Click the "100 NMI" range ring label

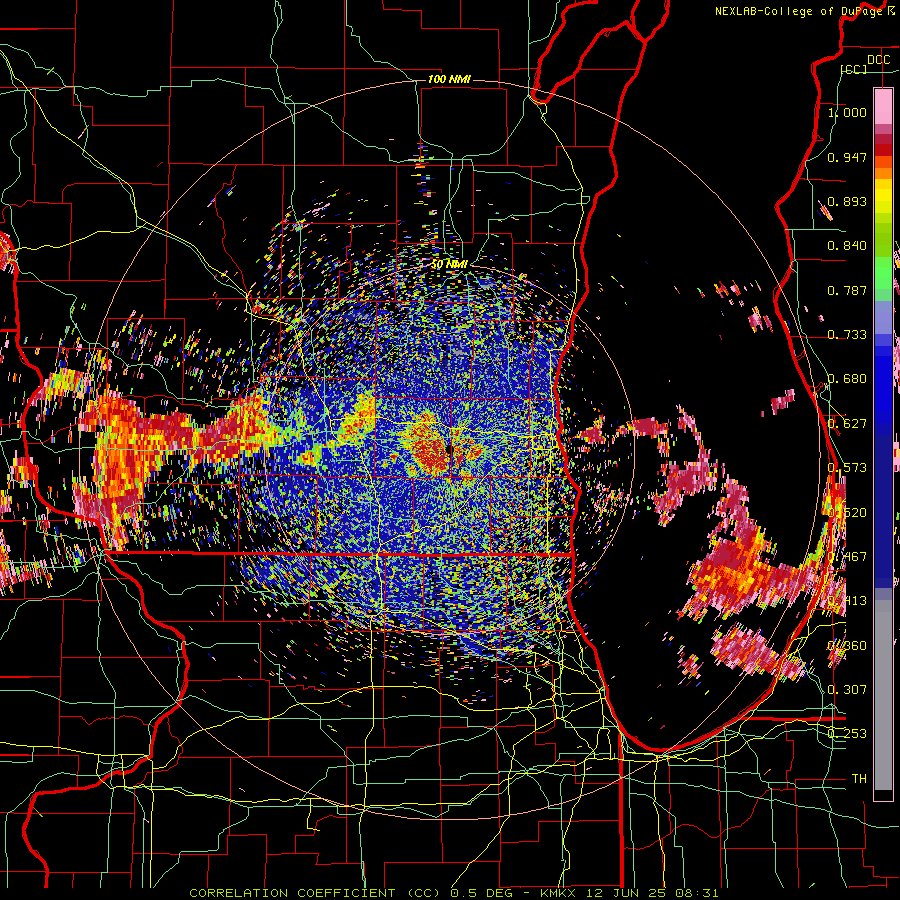(449, 79)
